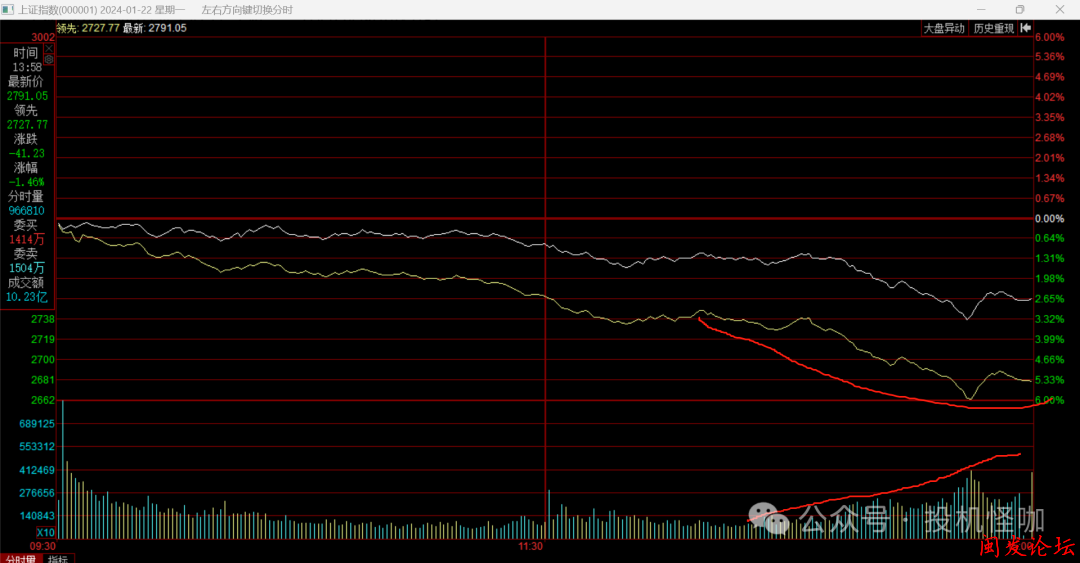Restore down the 上证指数 window
Viewport: 1080px width, 563px height.
[x=1020, y=10]
